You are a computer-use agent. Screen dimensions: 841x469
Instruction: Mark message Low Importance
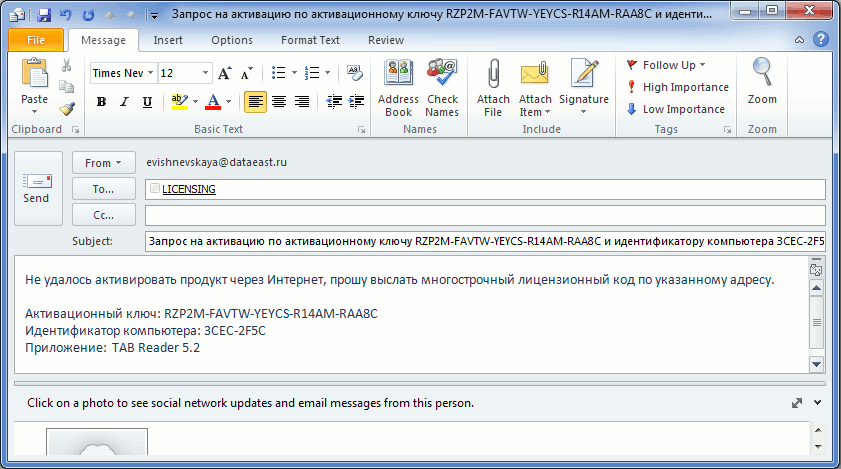(x=675, y=109)
